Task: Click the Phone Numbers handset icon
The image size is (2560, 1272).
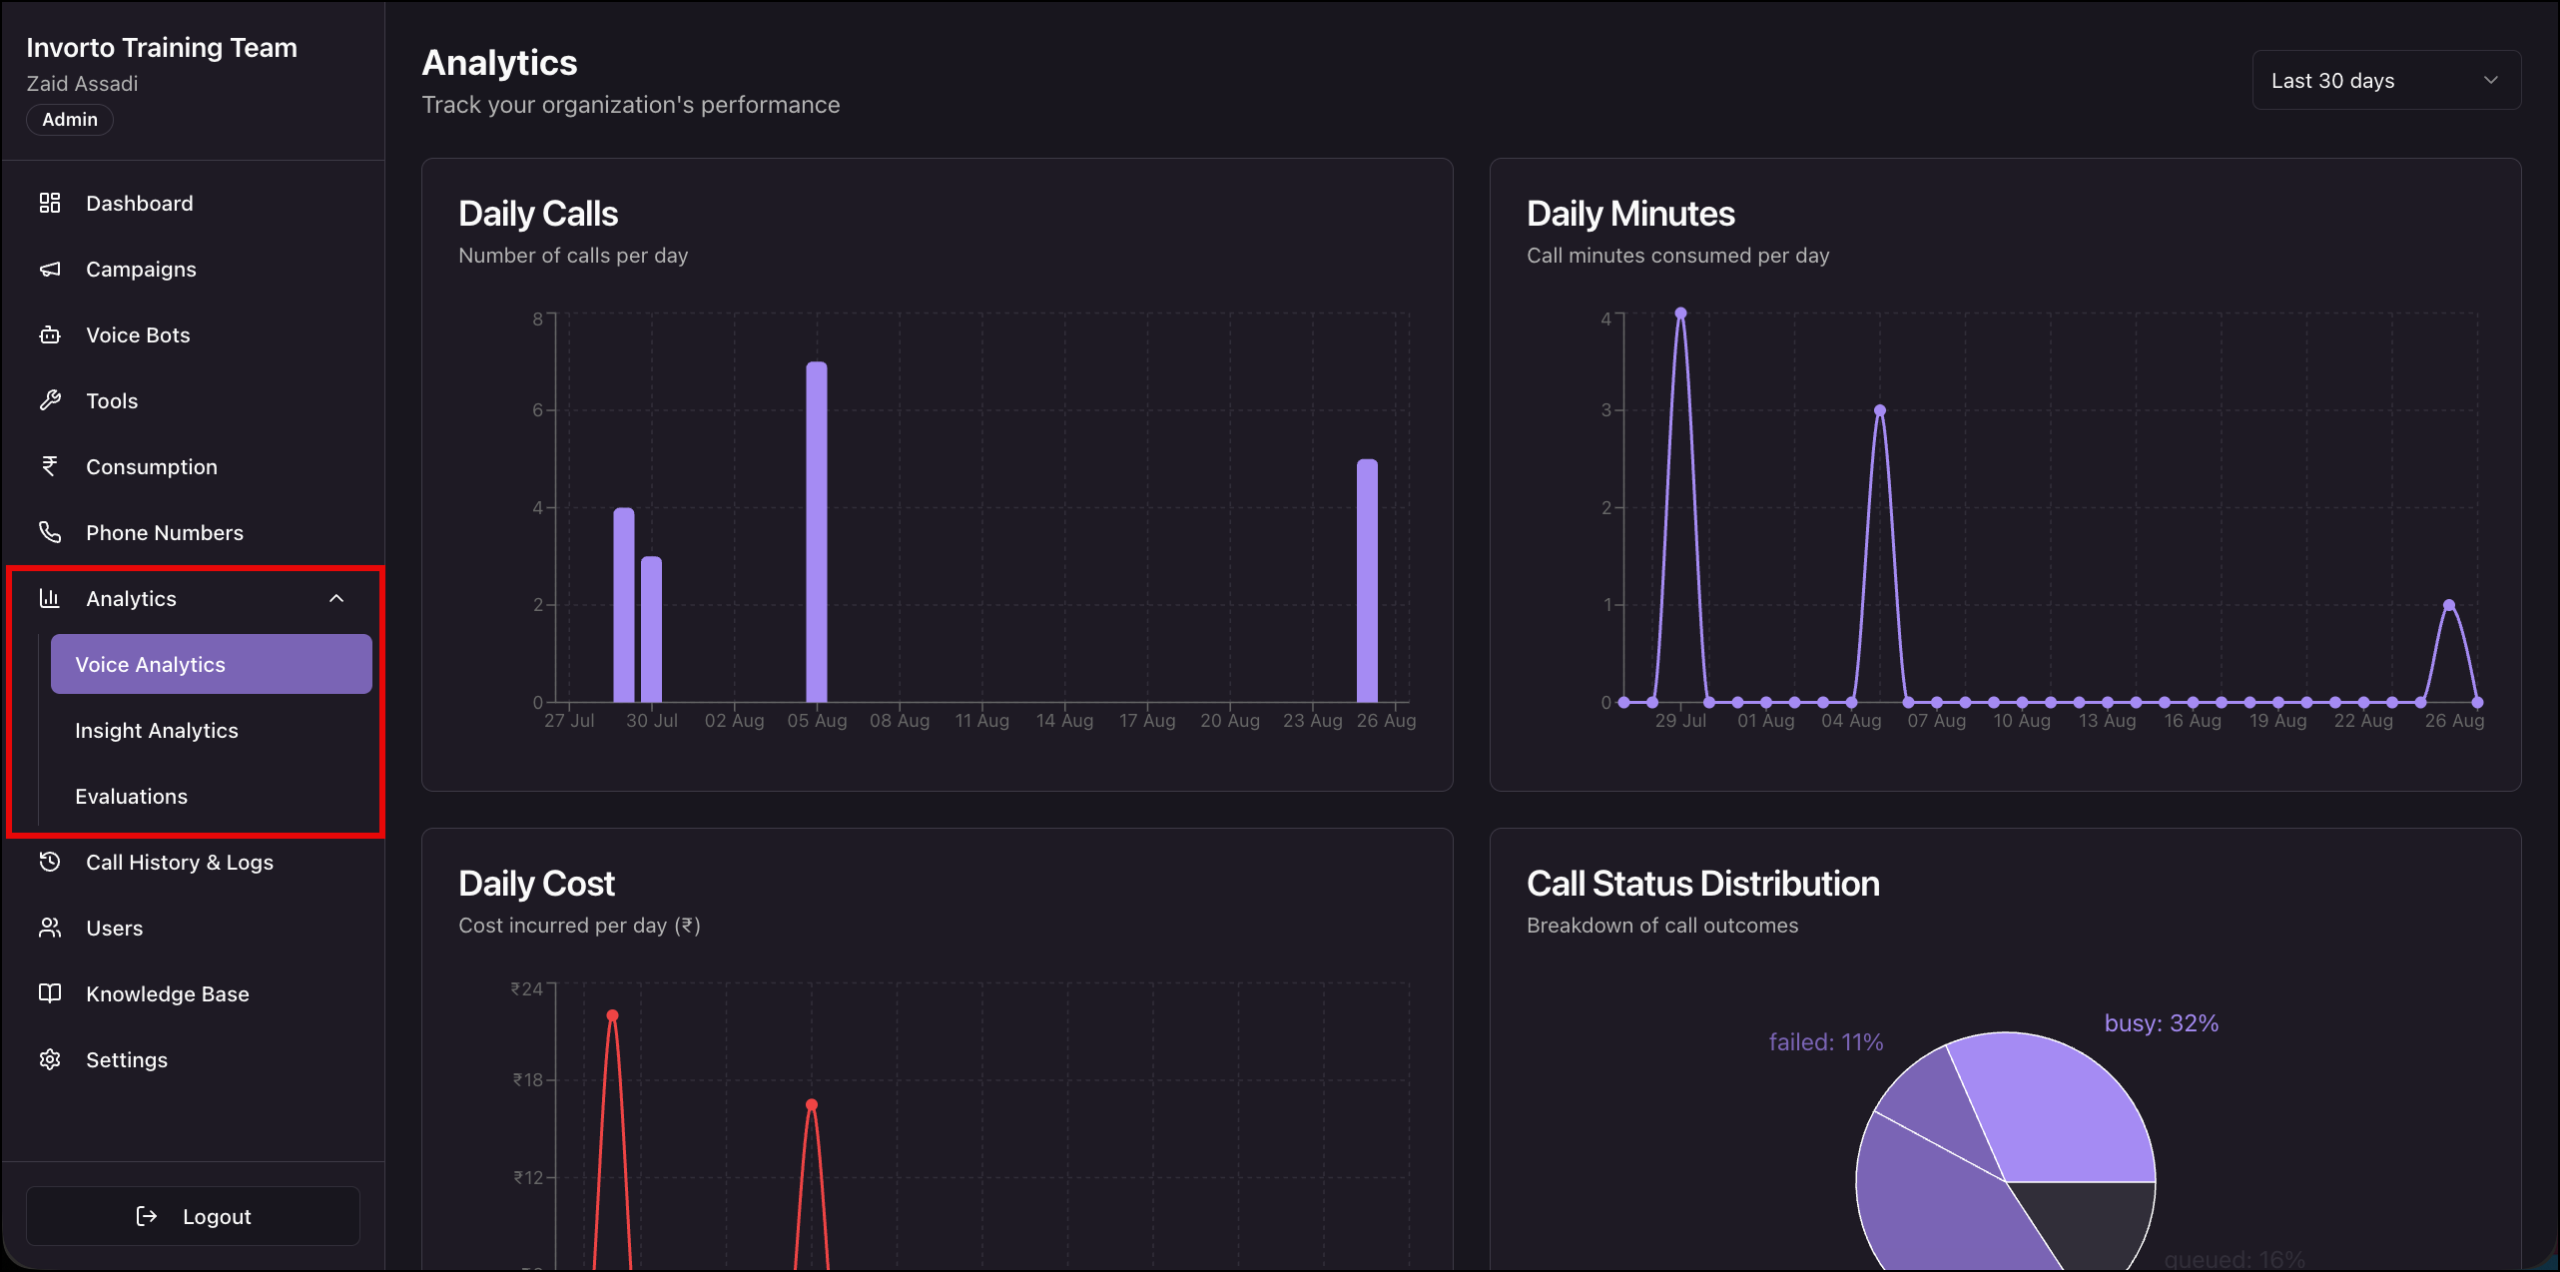Action: (50, 532)
